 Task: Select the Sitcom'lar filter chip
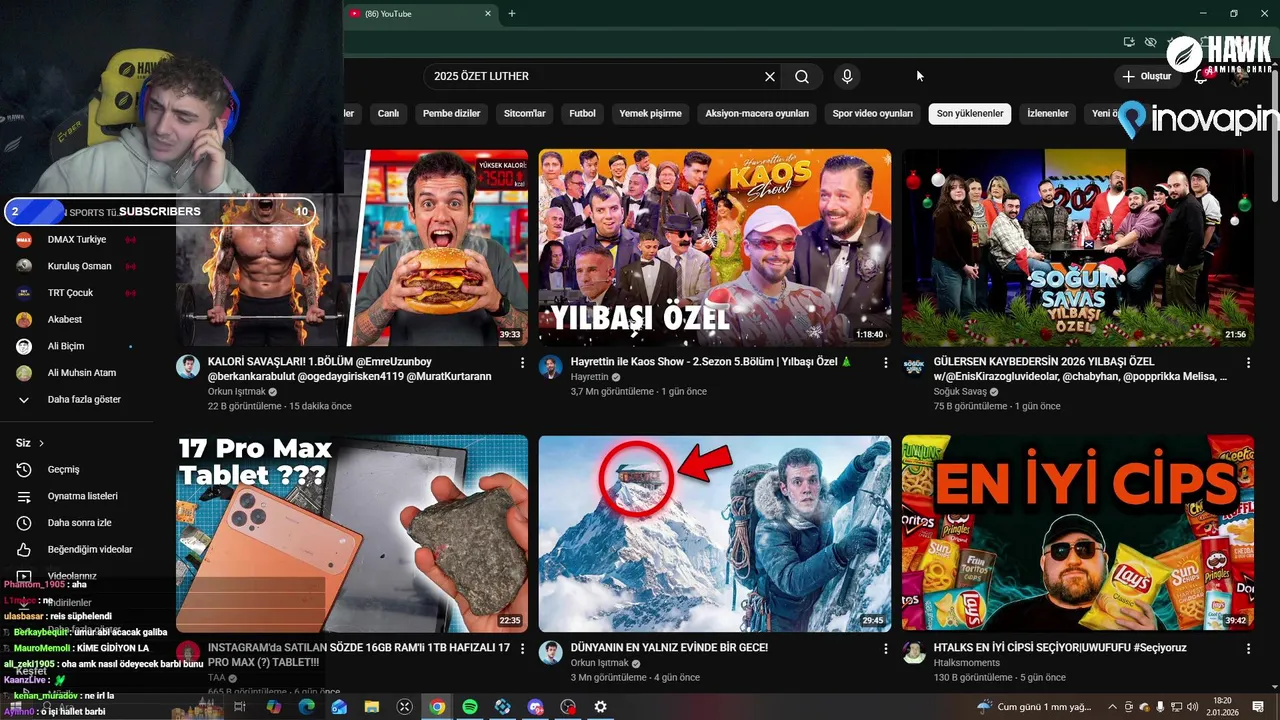tap(525, 114)
